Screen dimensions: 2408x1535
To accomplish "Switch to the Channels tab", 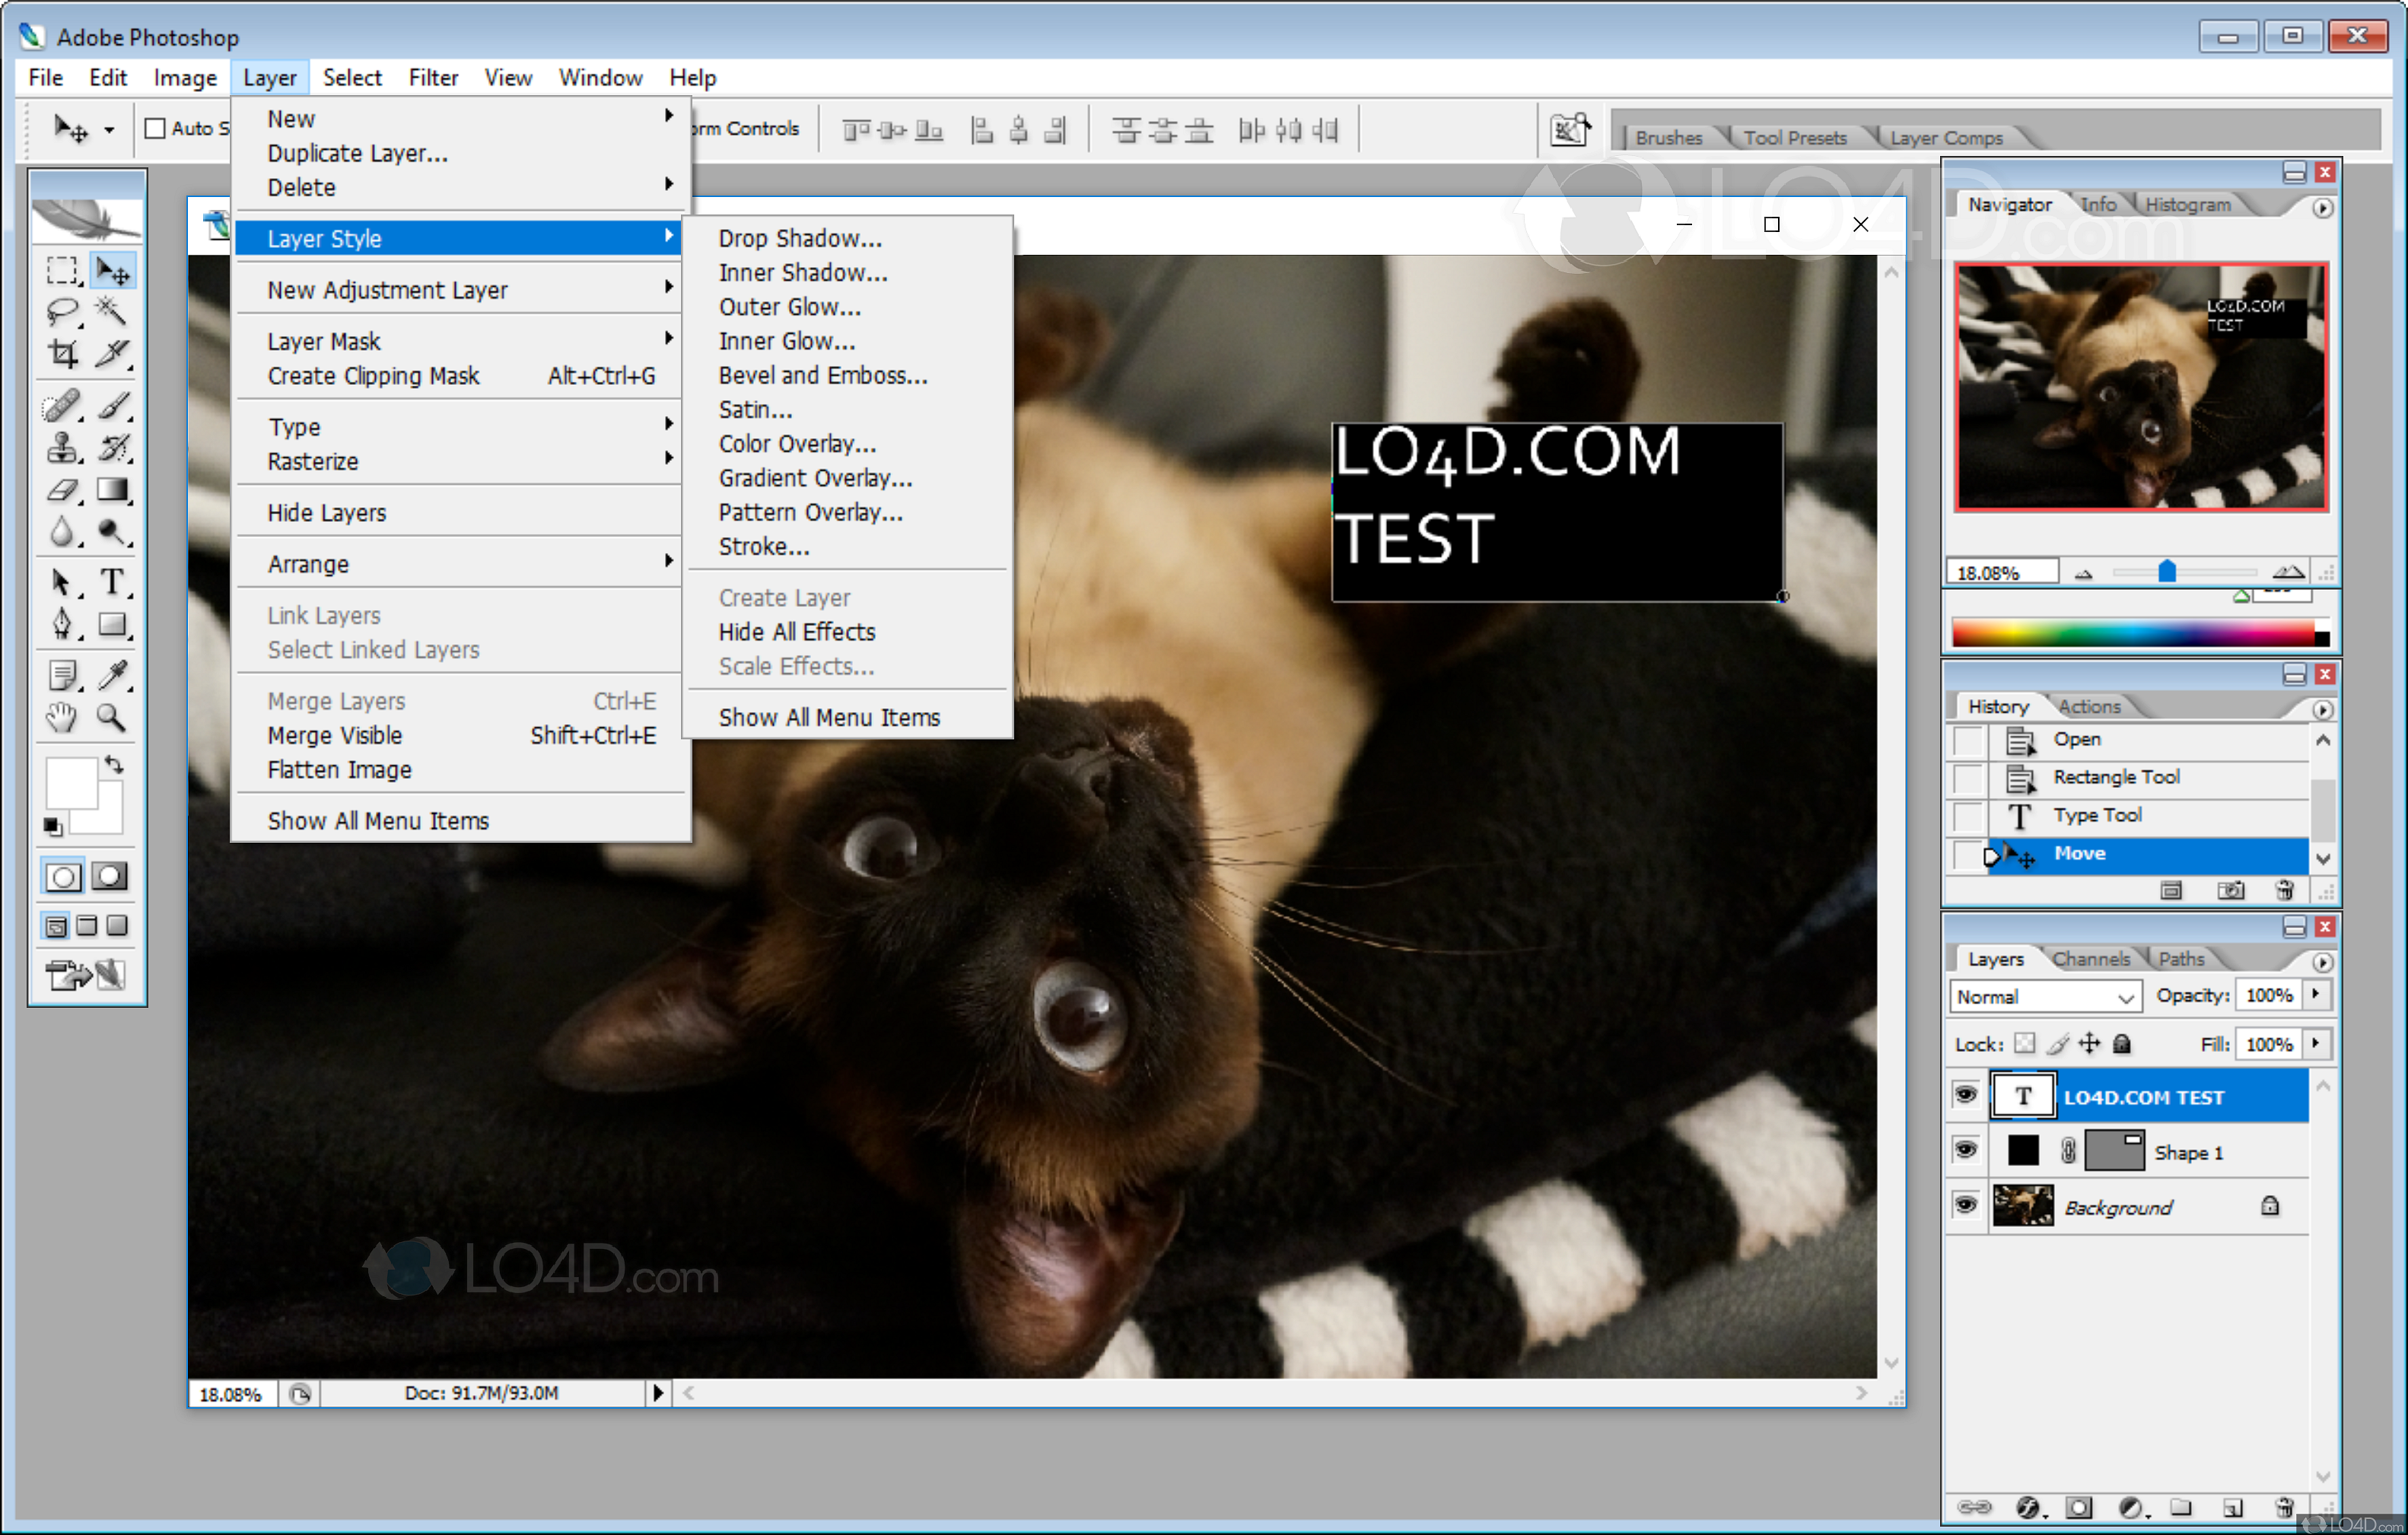I will (2093, 957).
